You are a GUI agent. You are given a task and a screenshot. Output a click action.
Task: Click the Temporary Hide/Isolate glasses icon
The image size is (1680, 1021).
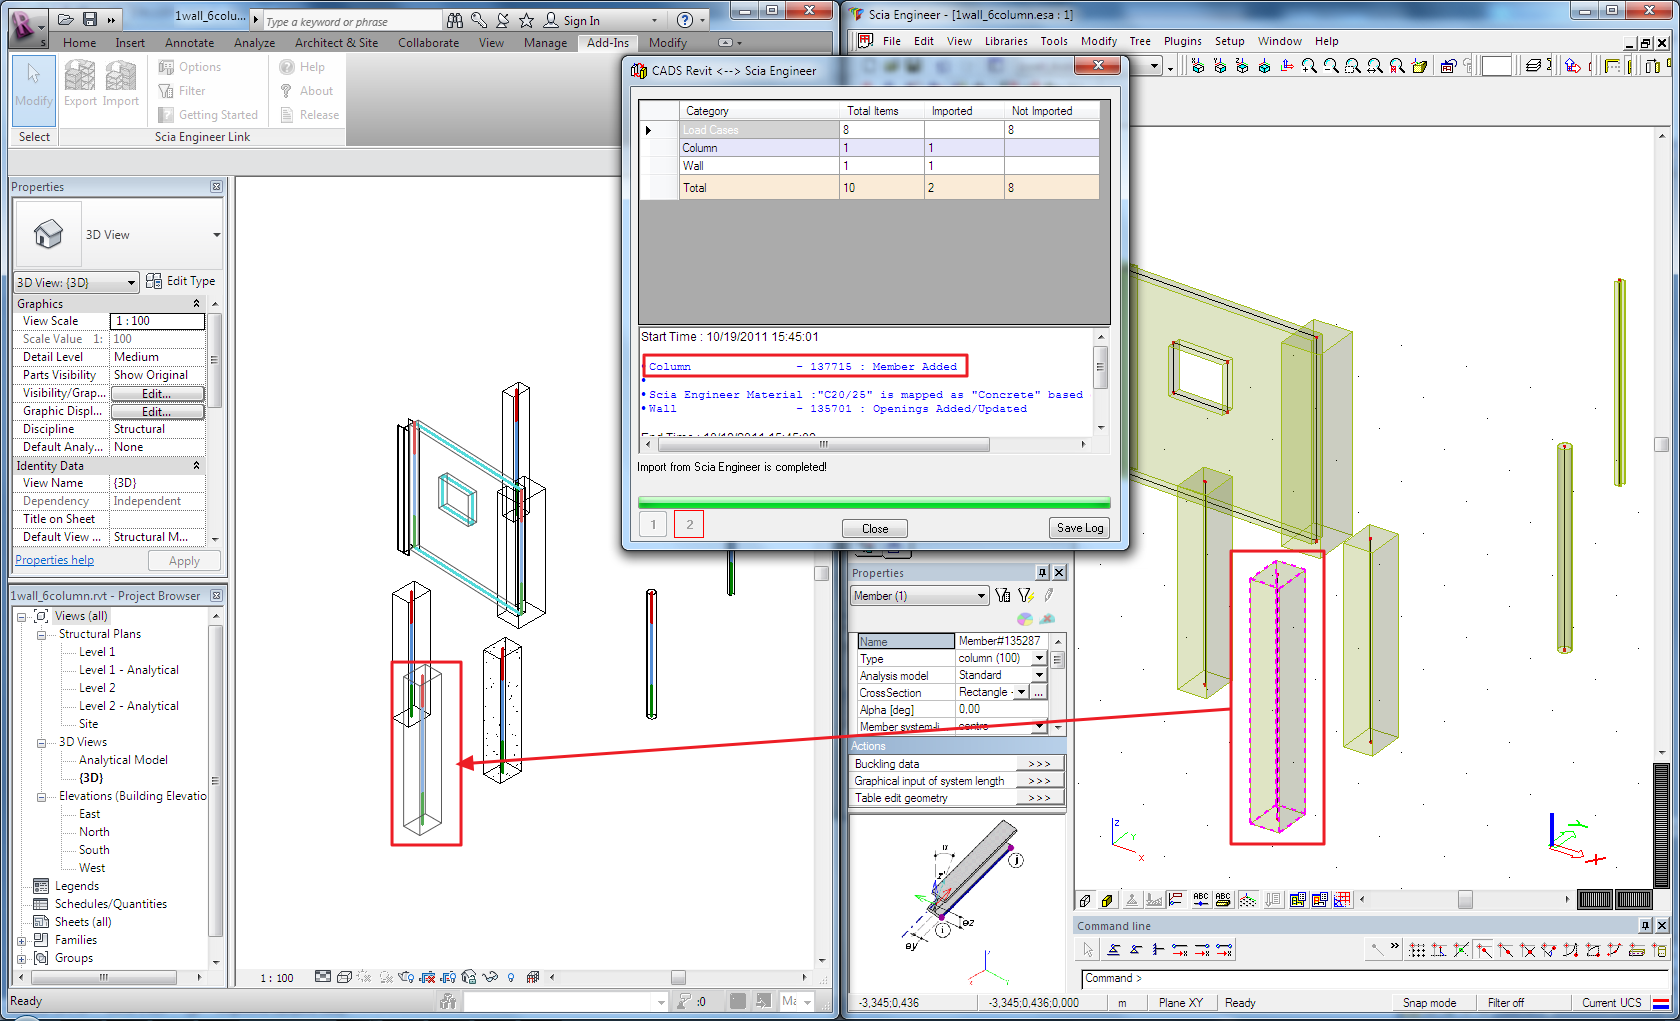click(490, 977)
